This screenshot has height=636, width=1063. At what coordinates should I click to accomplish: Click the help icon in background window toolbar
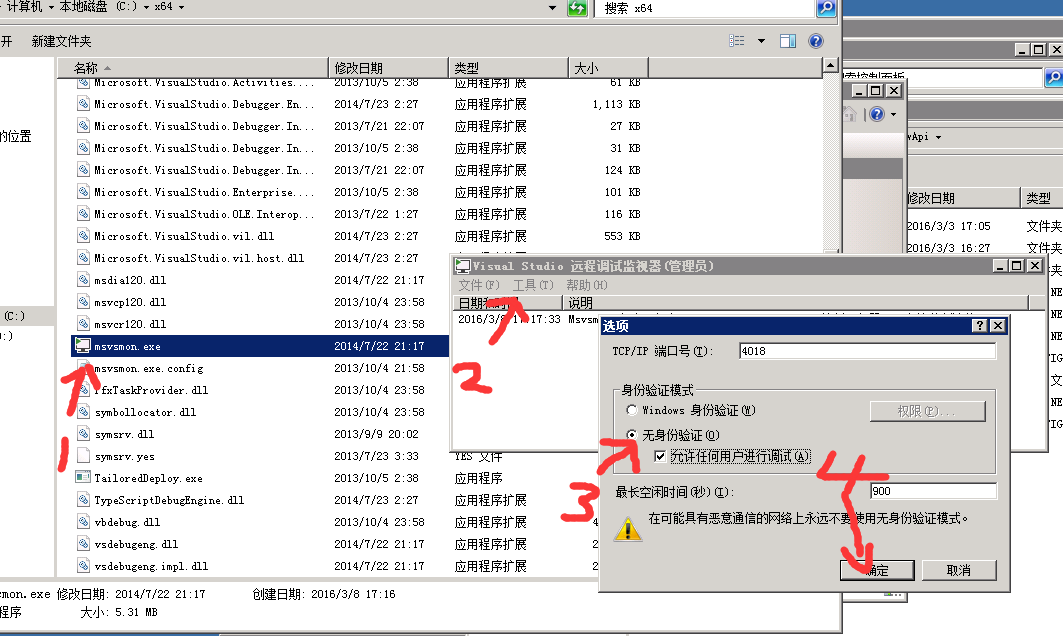click(x=877, y=114)
